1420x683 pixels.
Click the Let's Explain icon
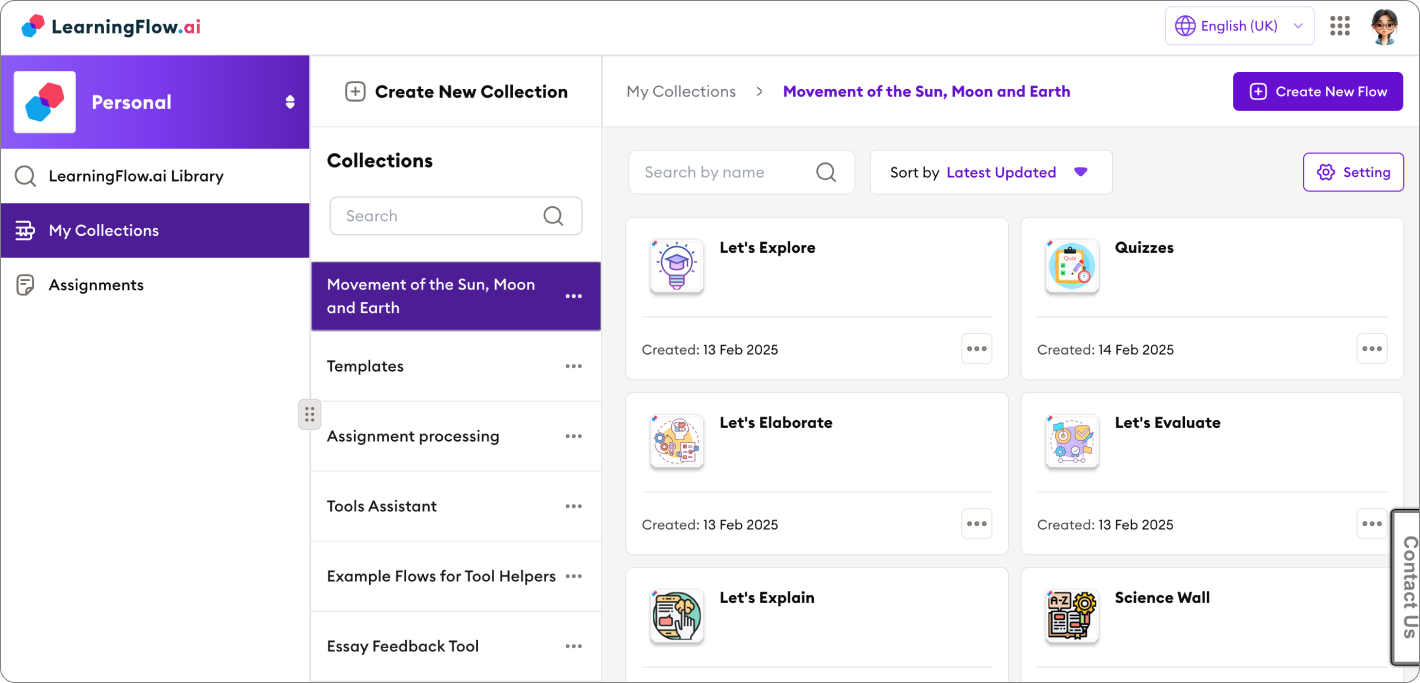(x=677, y=616)
